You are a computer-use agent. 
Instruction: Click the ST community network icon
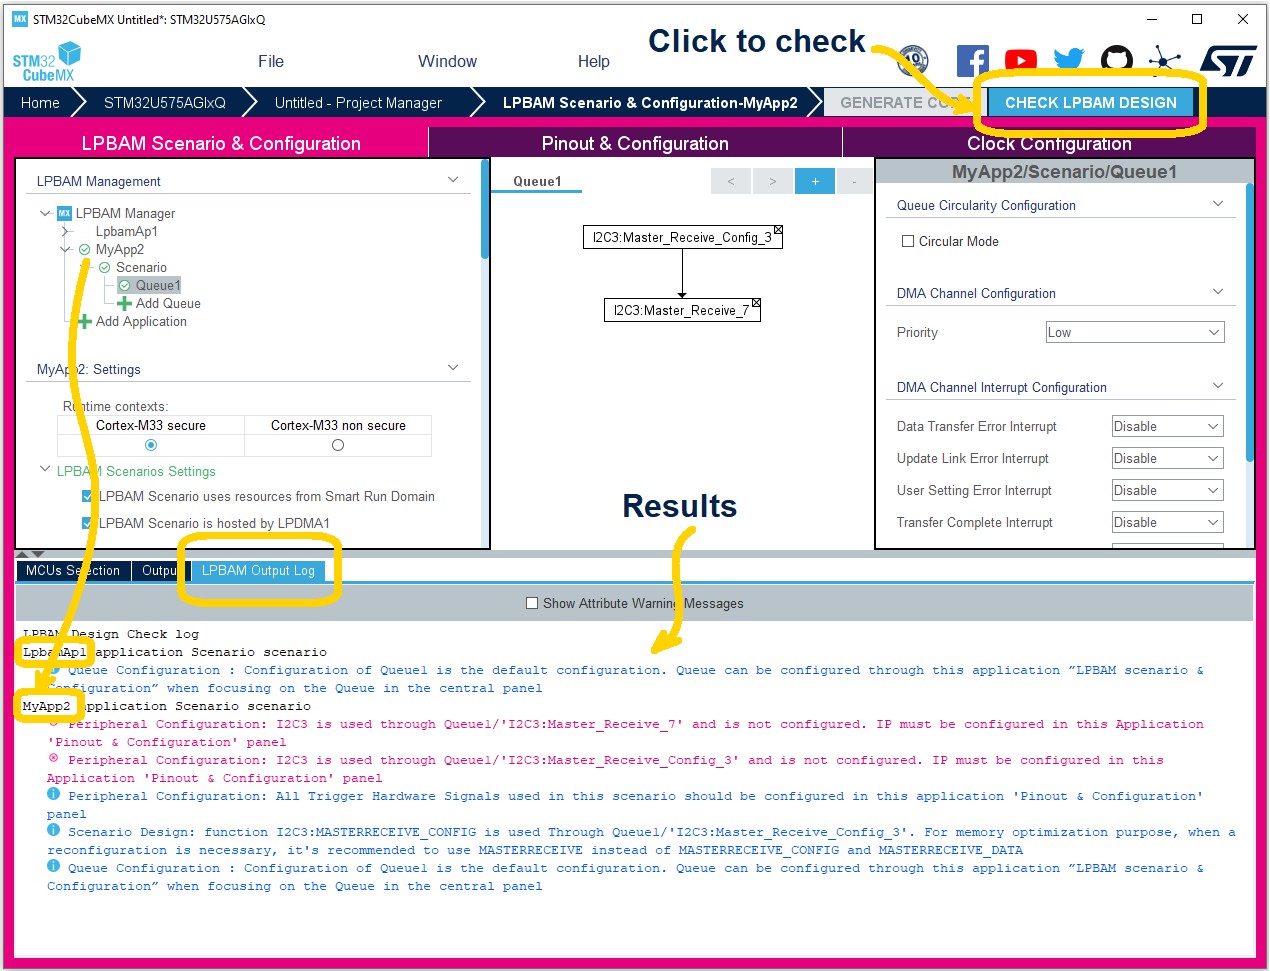click(x=1164, y=61)
